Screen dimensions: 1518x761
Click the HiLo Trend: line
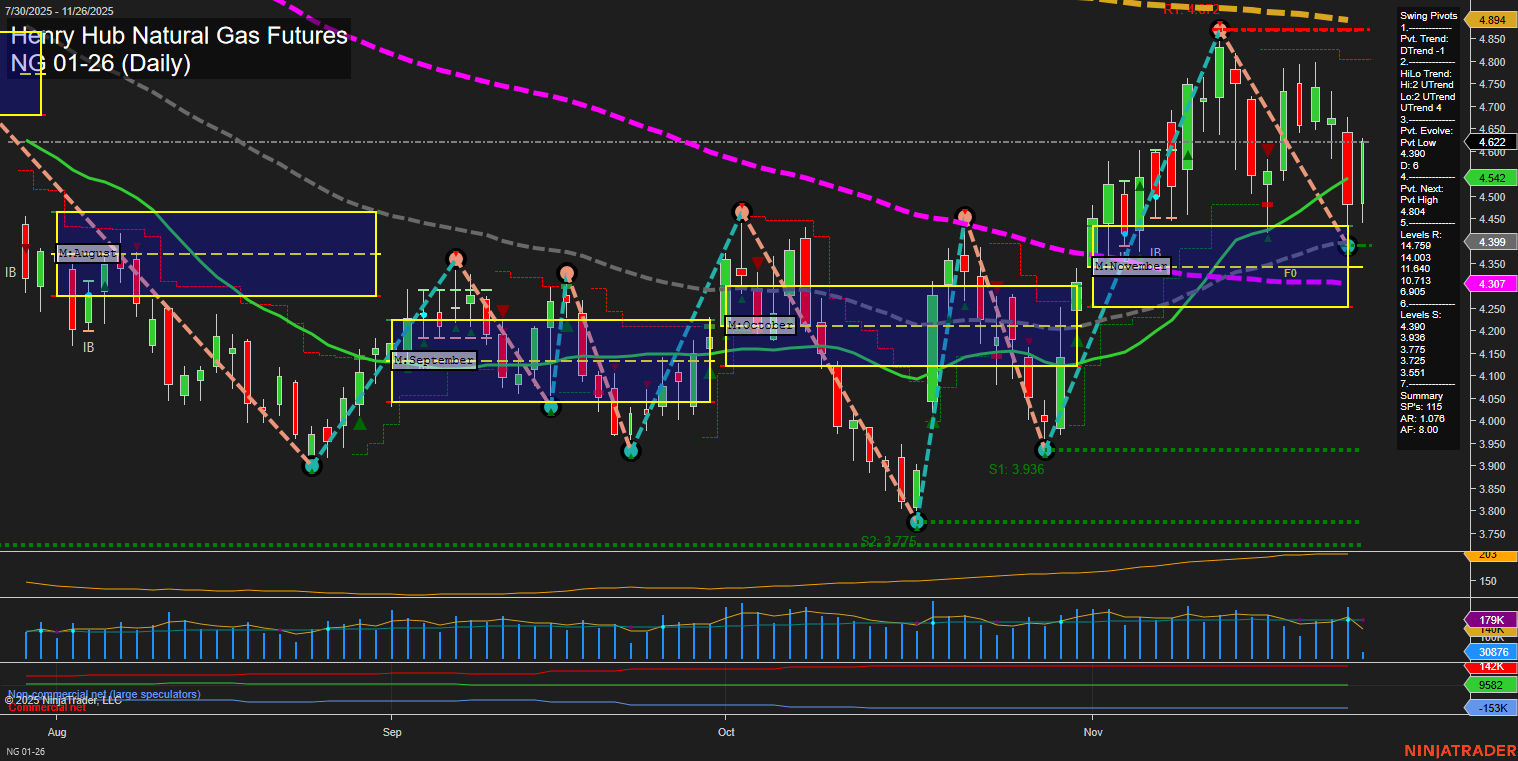click(x=1426, y=73)
